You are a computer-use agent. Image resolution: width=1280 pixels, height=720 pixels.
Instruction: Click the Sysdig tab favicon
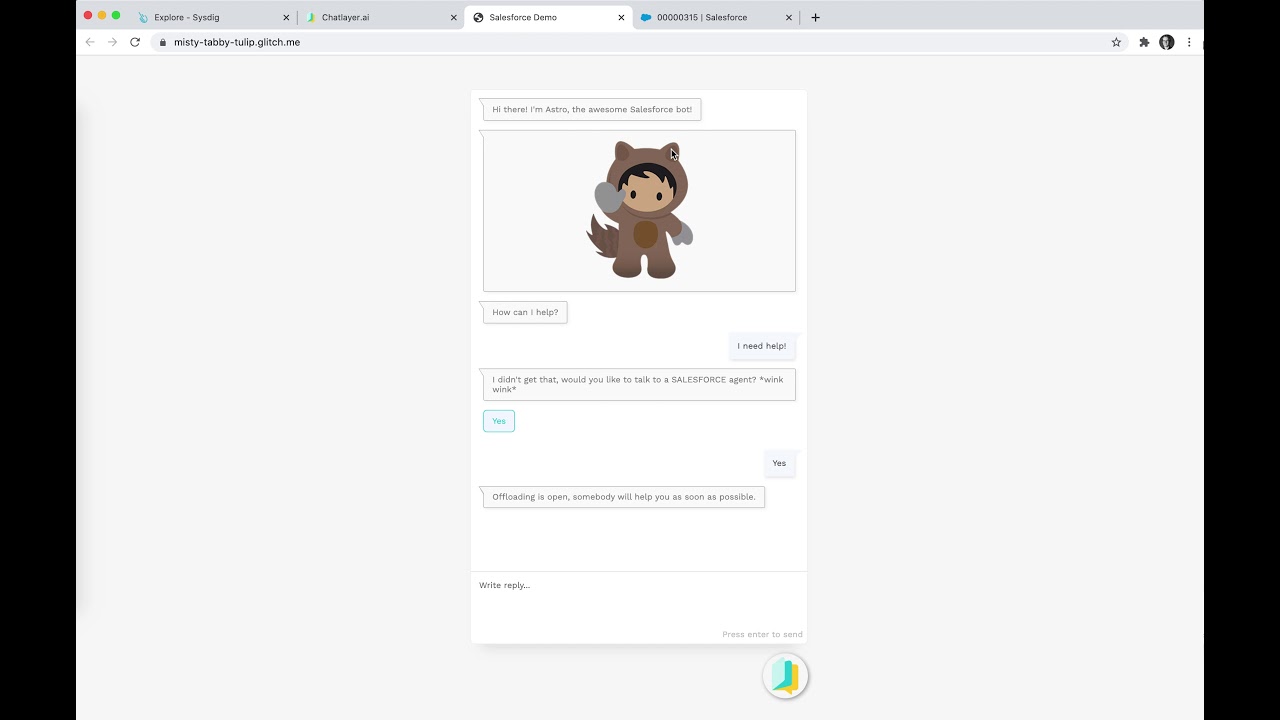coord(144,17)
